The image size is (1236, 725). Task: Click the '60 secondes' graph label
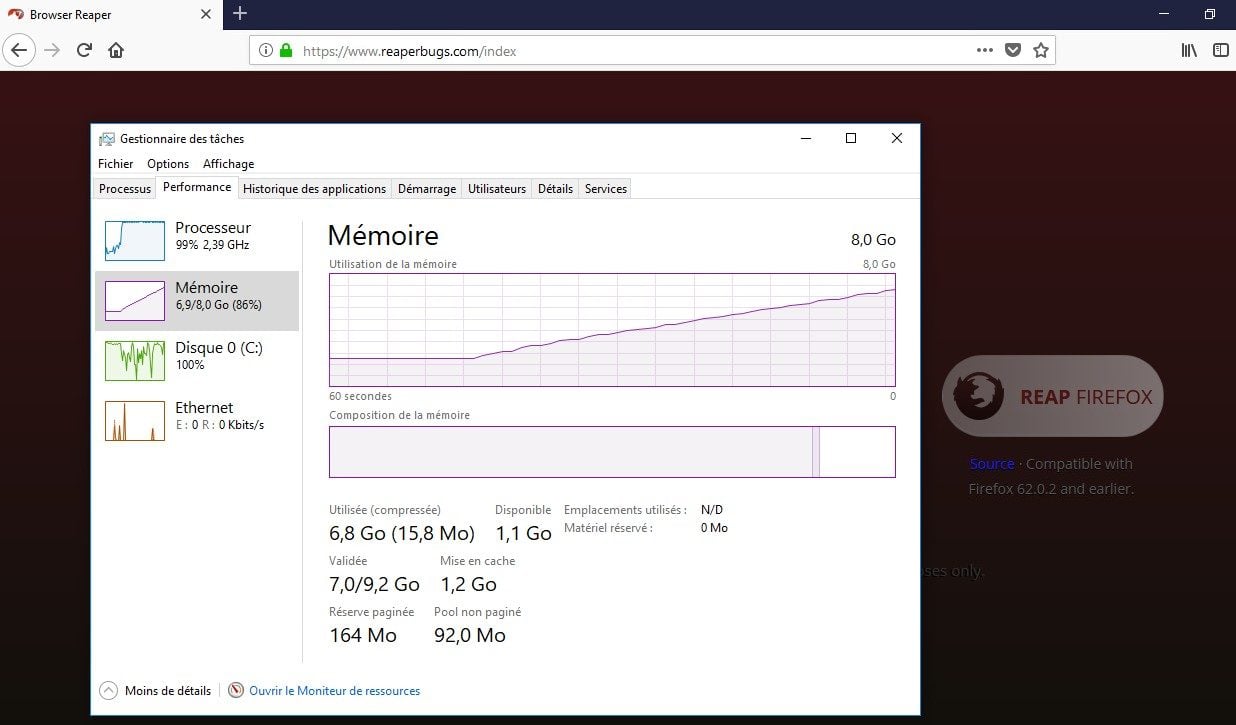click(360, 396)
